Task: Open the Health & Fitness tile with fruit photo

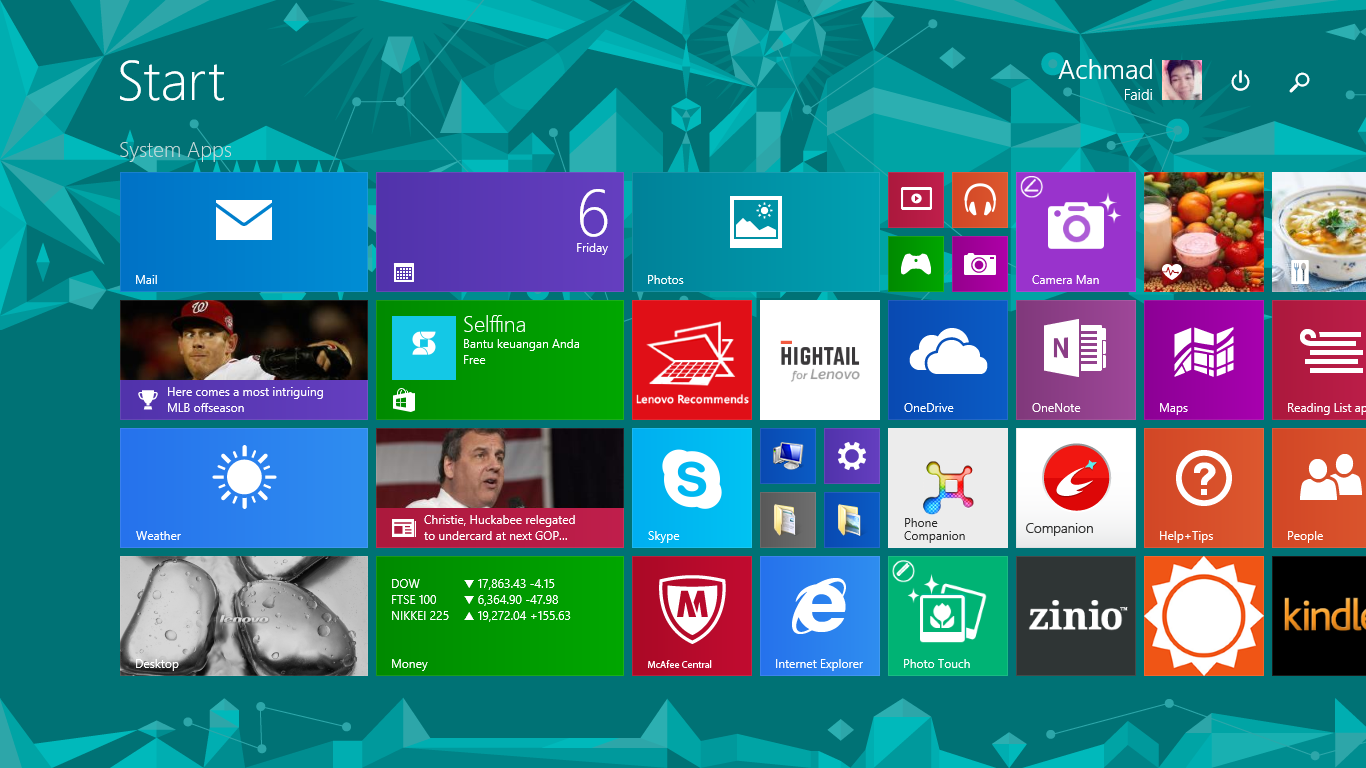Action: point(1204,232)
